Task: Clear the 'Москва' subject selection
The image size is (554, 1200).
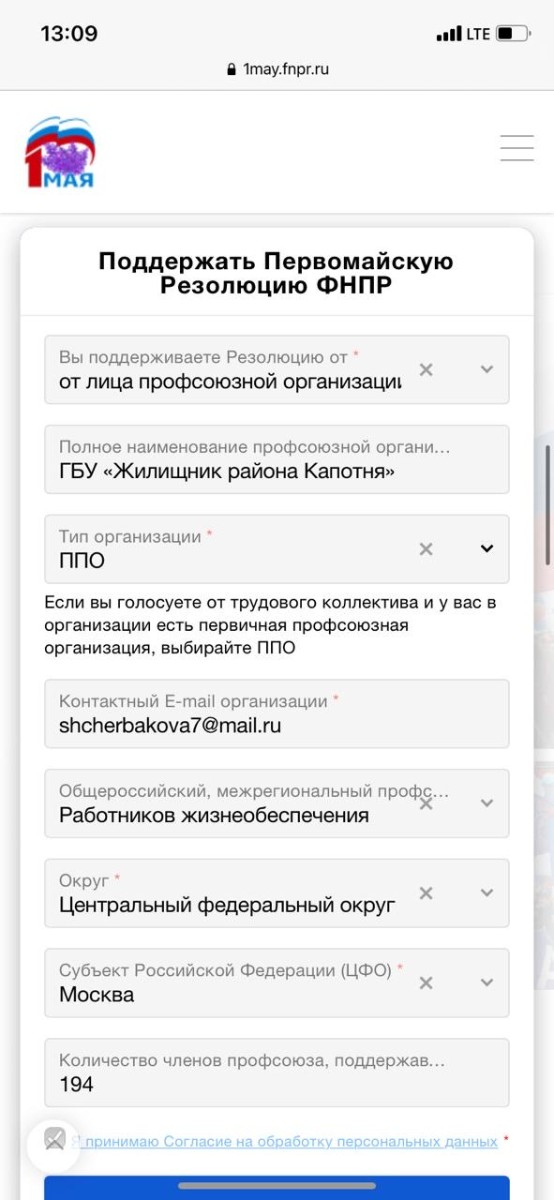Action: pos(426,983)
